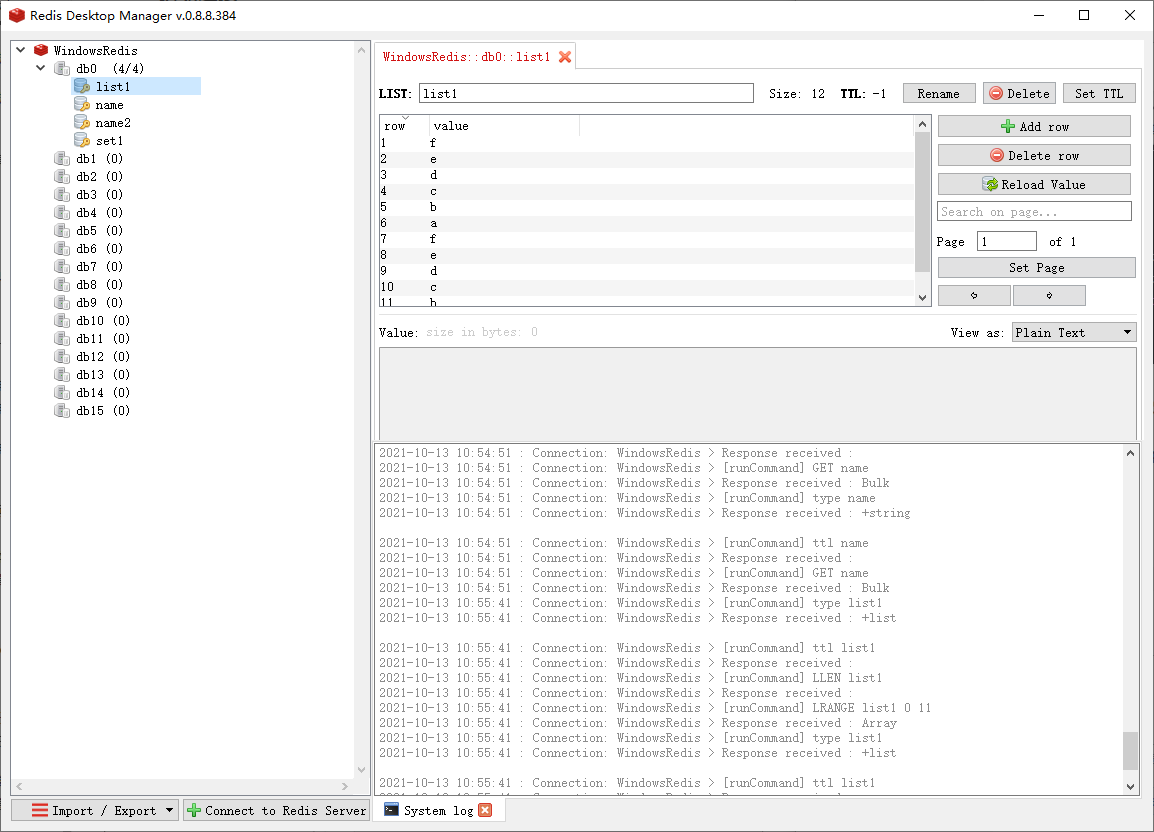Click the db9 database icon
This screenshot has width=1154, height=832.
pyautogui.click(x=62, y=303)
